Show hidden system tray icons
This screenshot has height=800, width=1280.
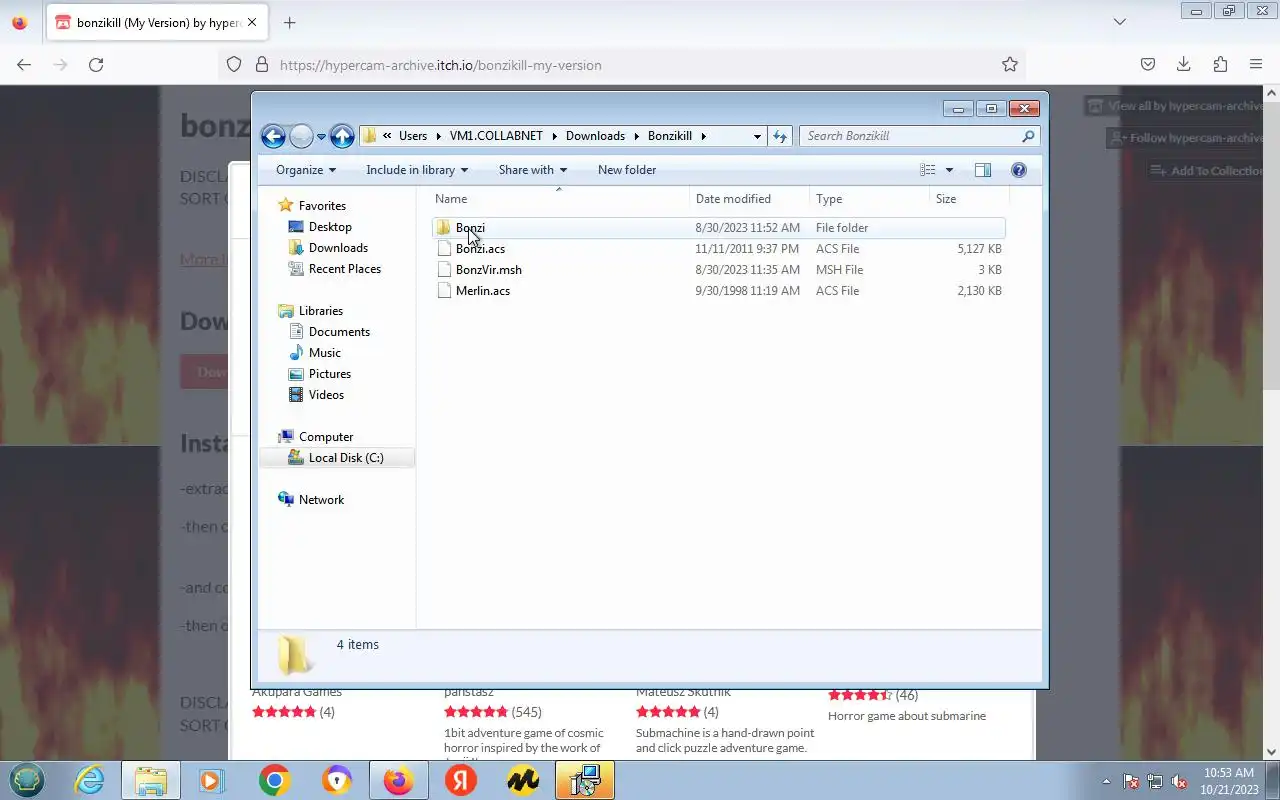point(1106,781)
